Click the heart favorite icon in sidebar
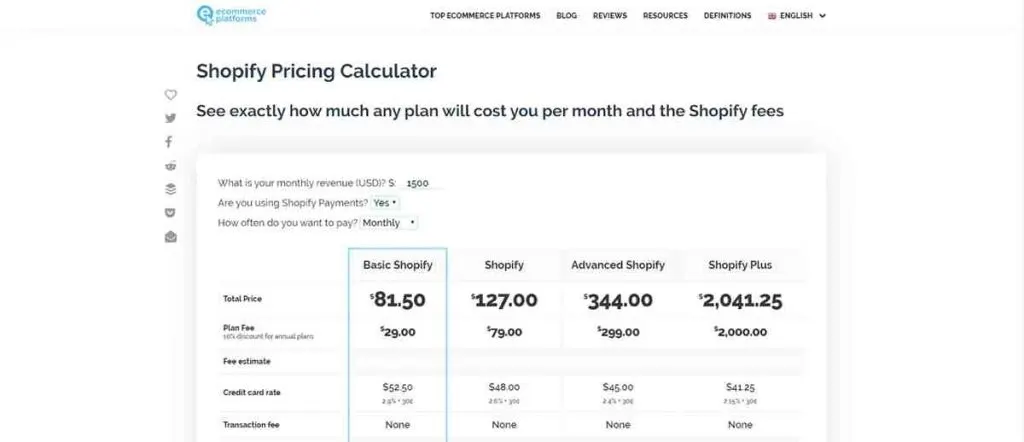This screenshot has width=1024, height=442. (170, 95)
